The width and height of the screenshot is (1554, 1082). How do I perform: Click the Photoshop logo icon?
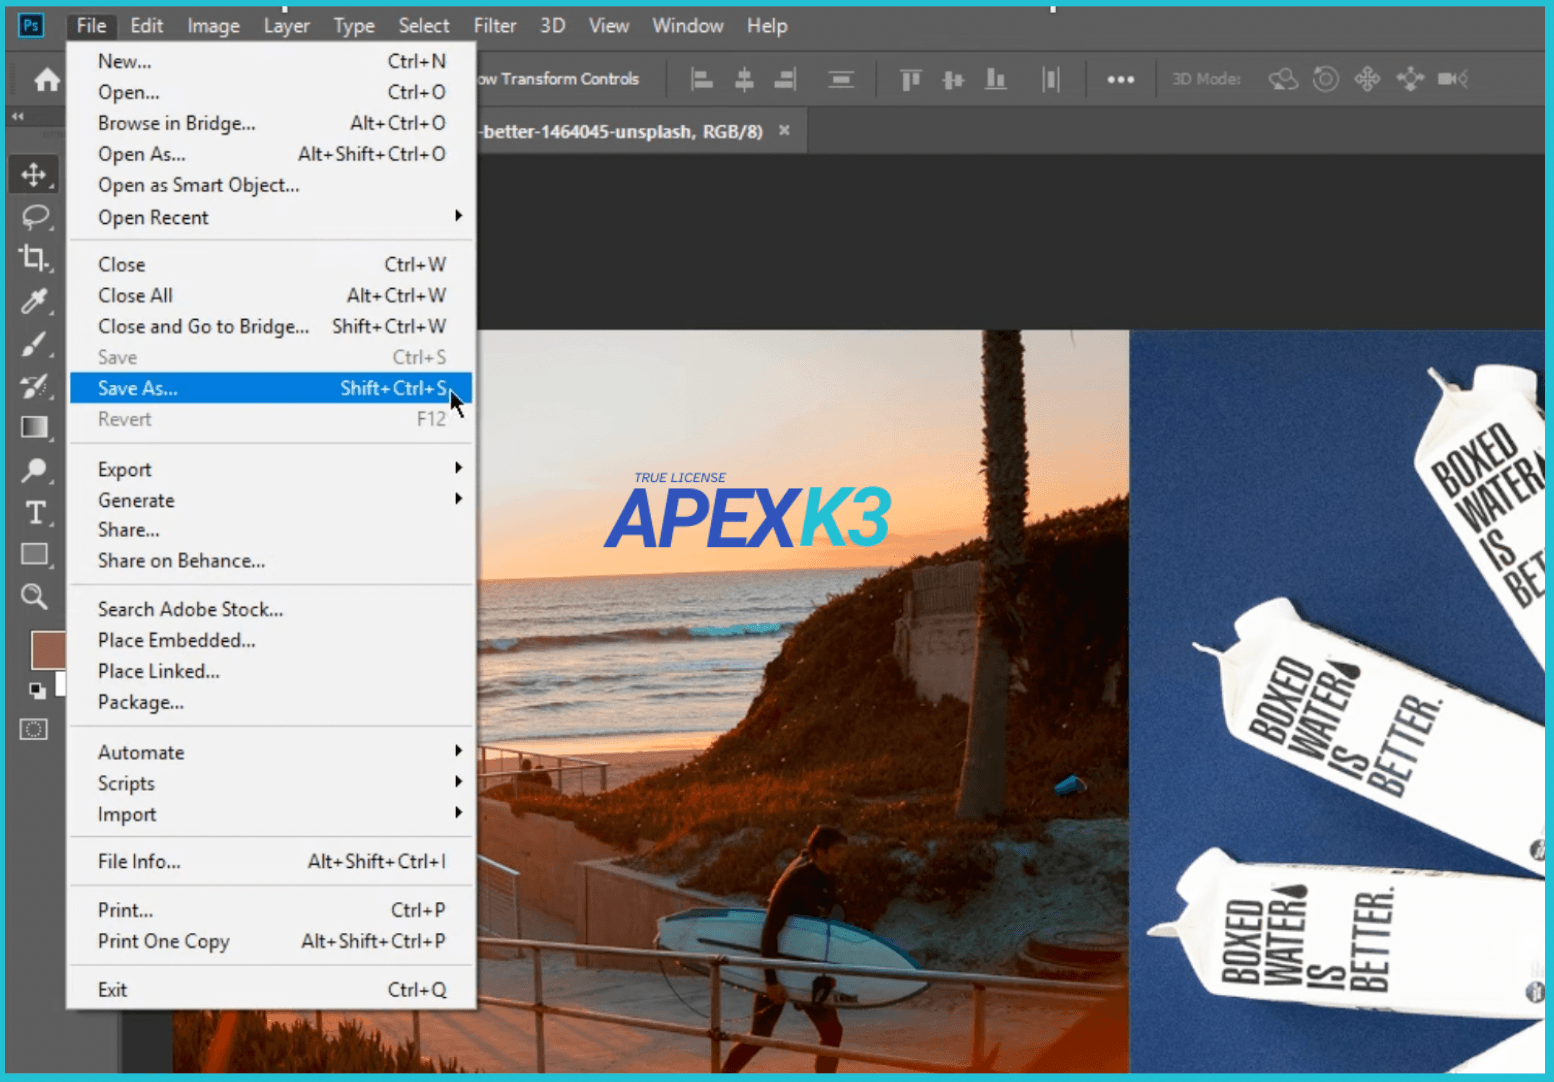point(31,25)
